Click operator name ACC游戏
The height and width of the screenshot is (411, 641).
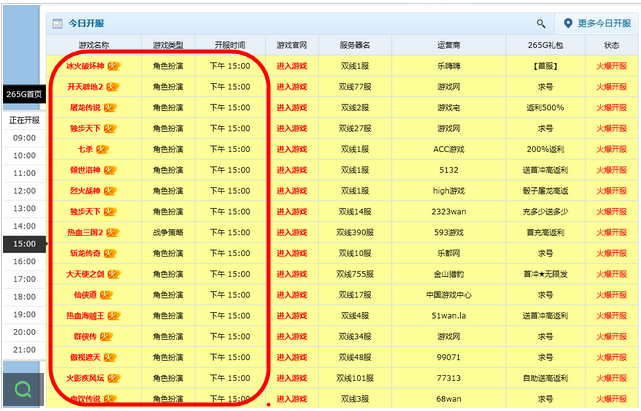click(448, 149)
